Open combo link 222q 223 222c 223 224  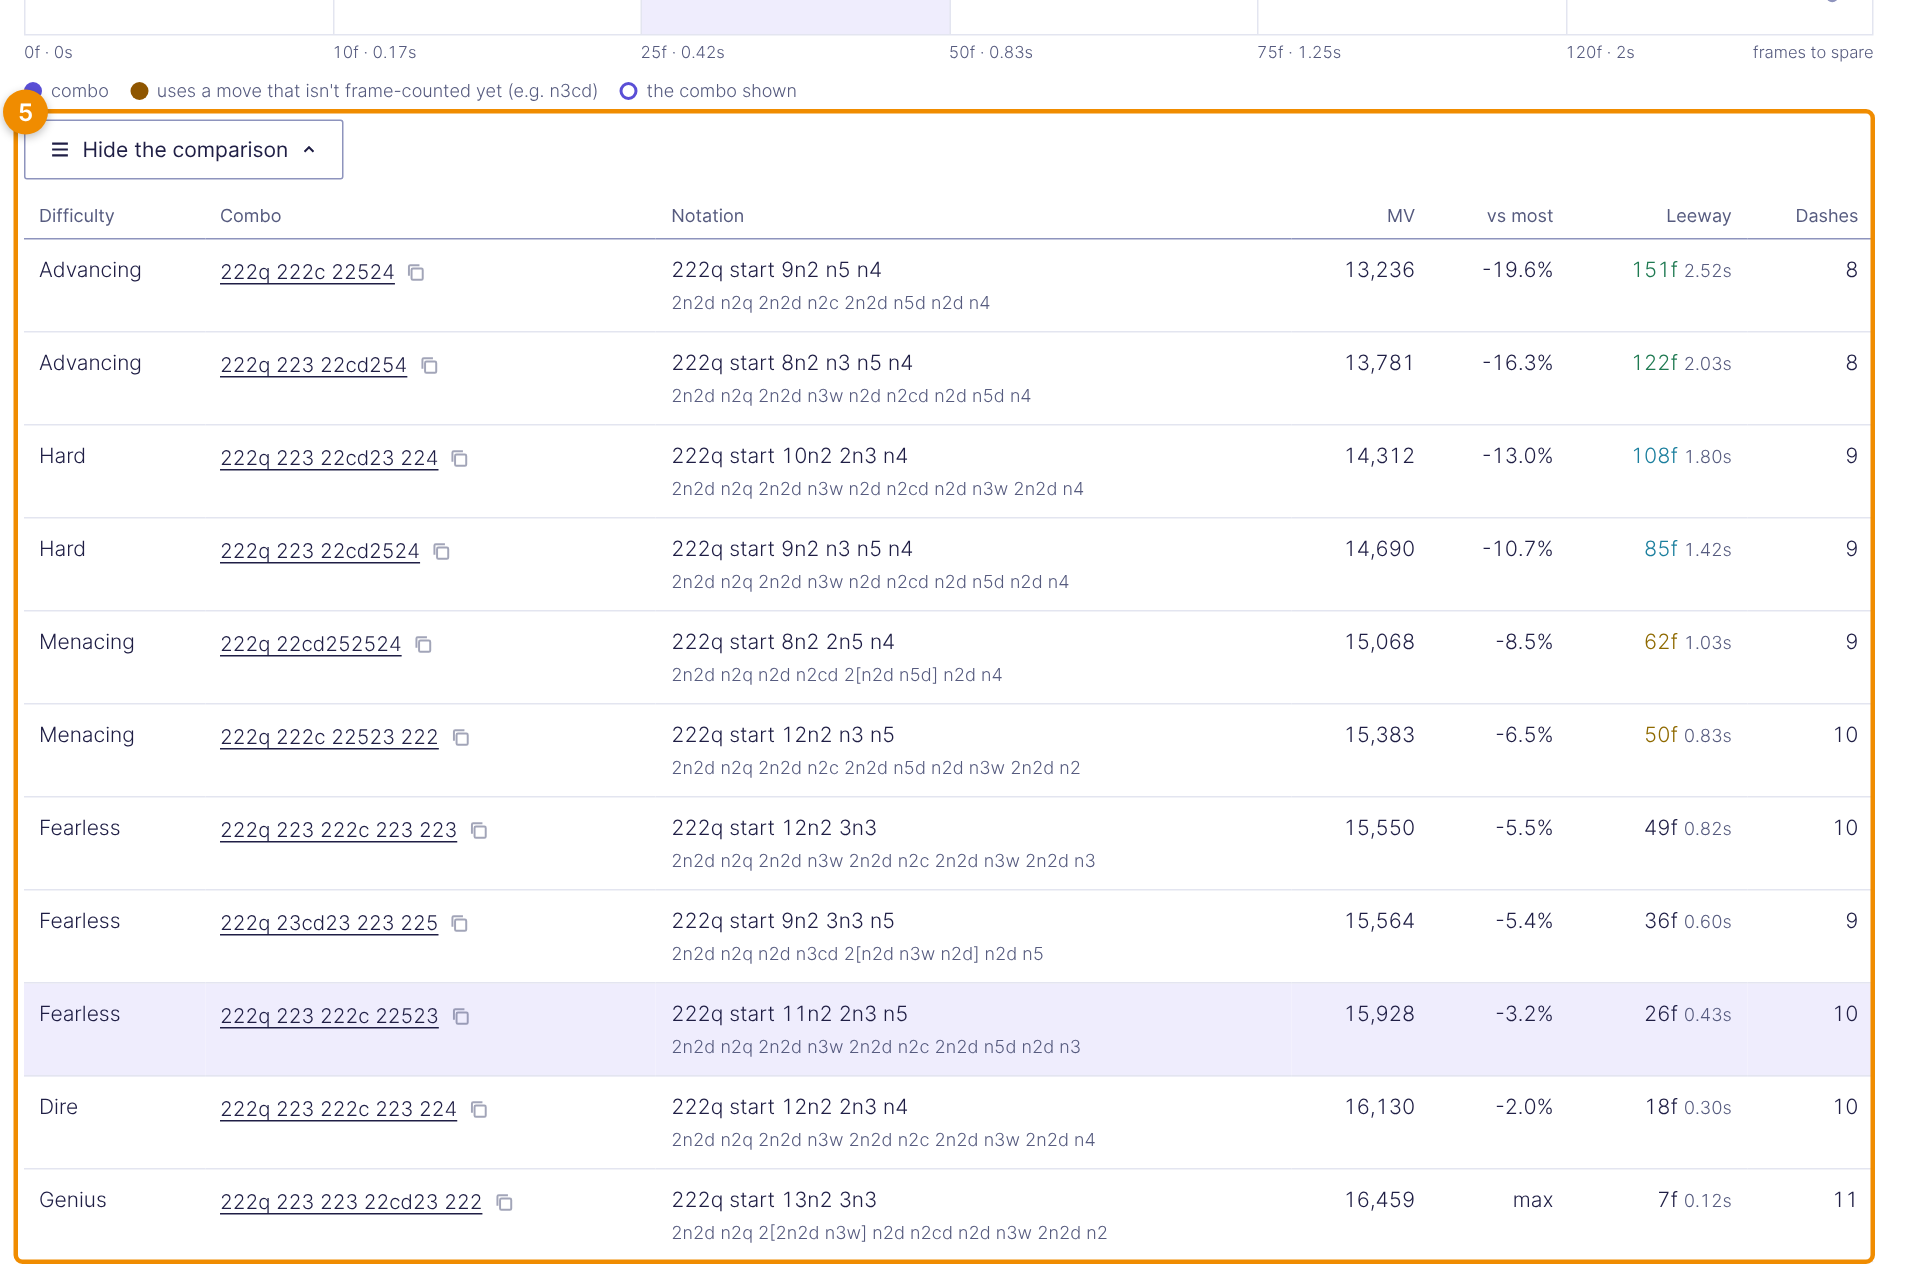click(338, 1109)
